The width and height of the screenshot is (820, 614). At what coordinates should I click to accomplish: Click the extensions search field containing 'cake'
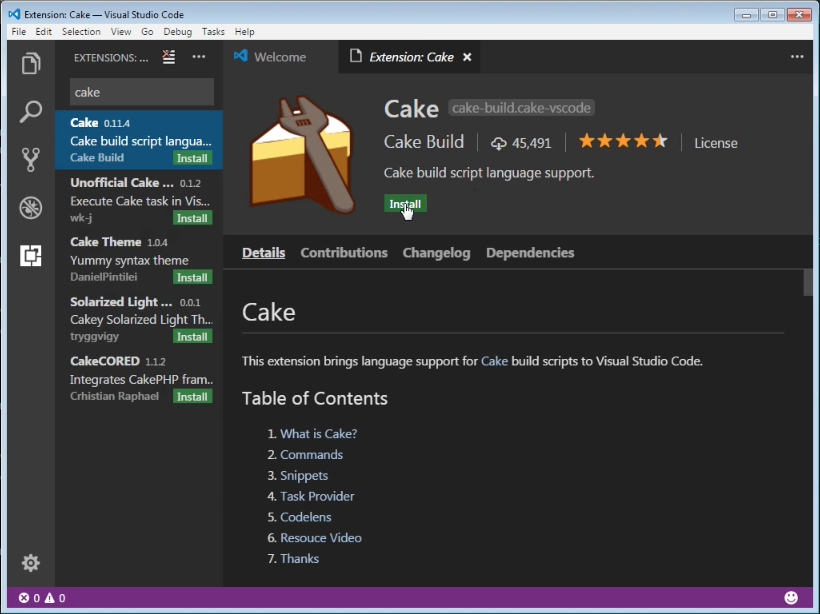pos(142,92)
